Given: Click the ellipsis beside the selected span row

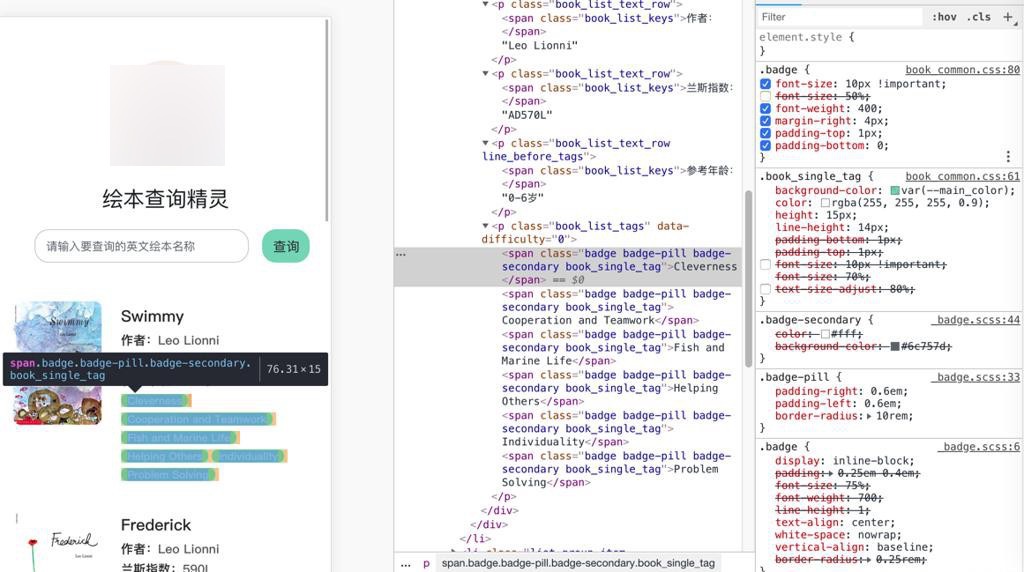Looking at the screenshot, I should click(x=401, y=254).
